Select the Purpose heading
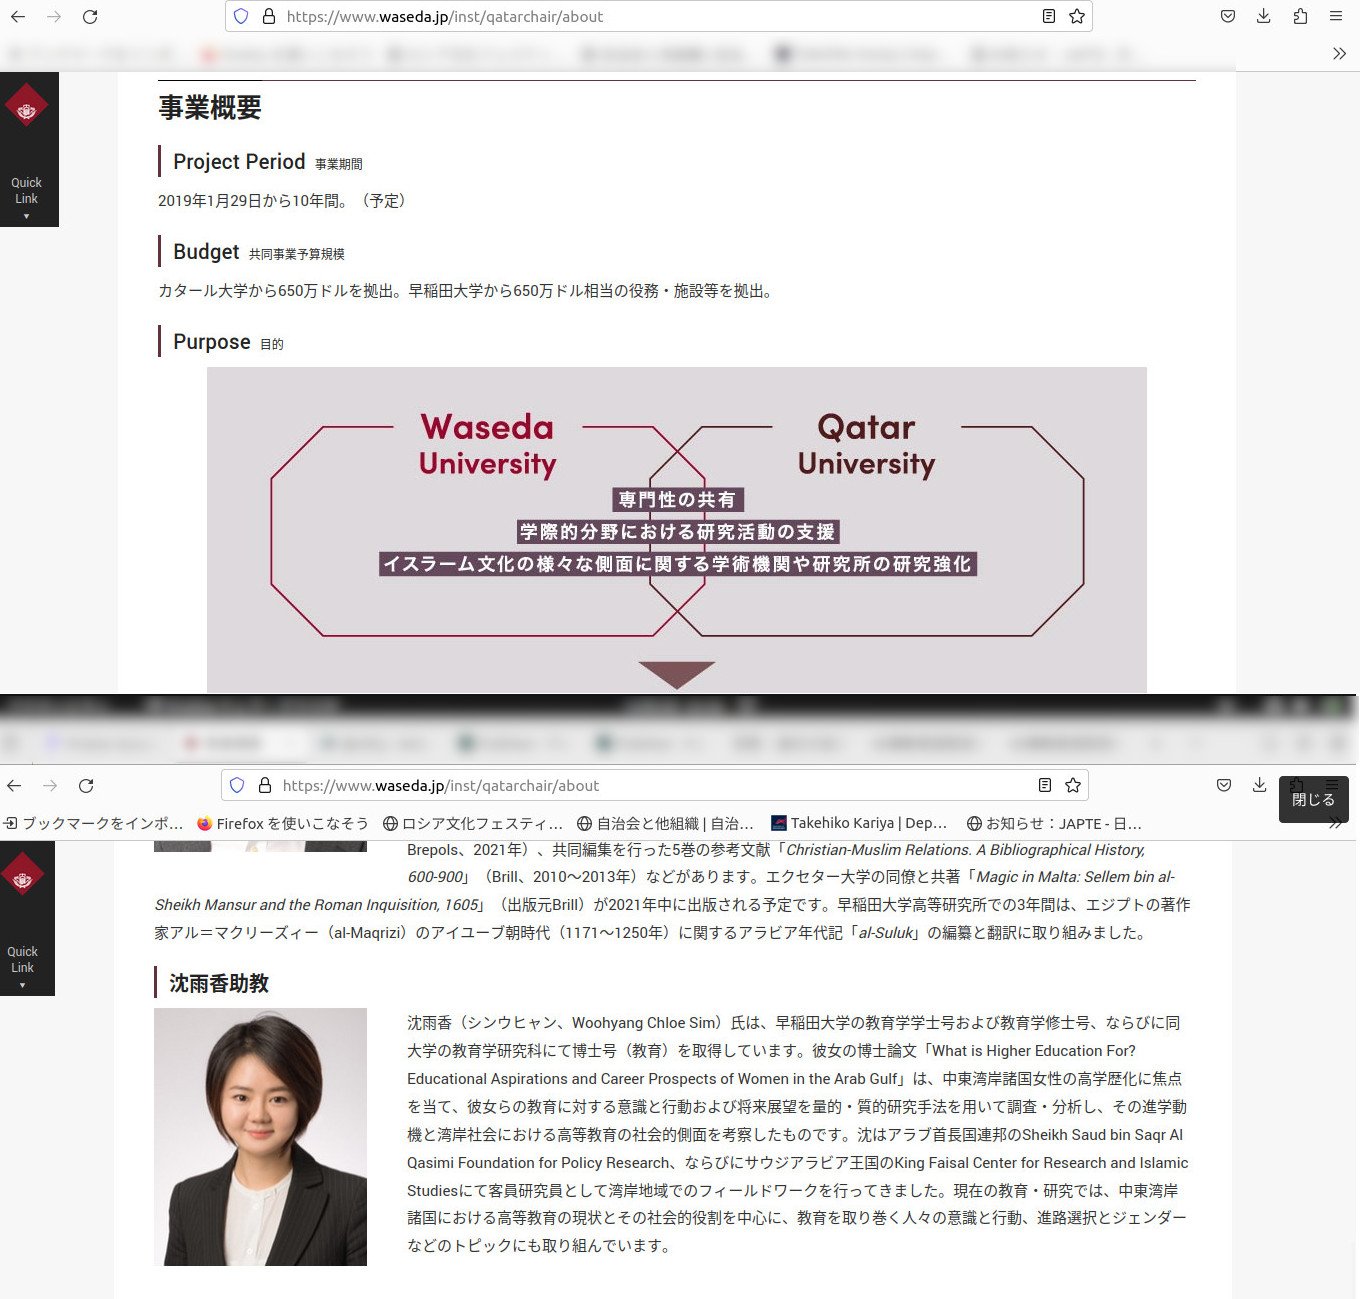This screenshot has height=1299, width=1366. click(212, 341)
